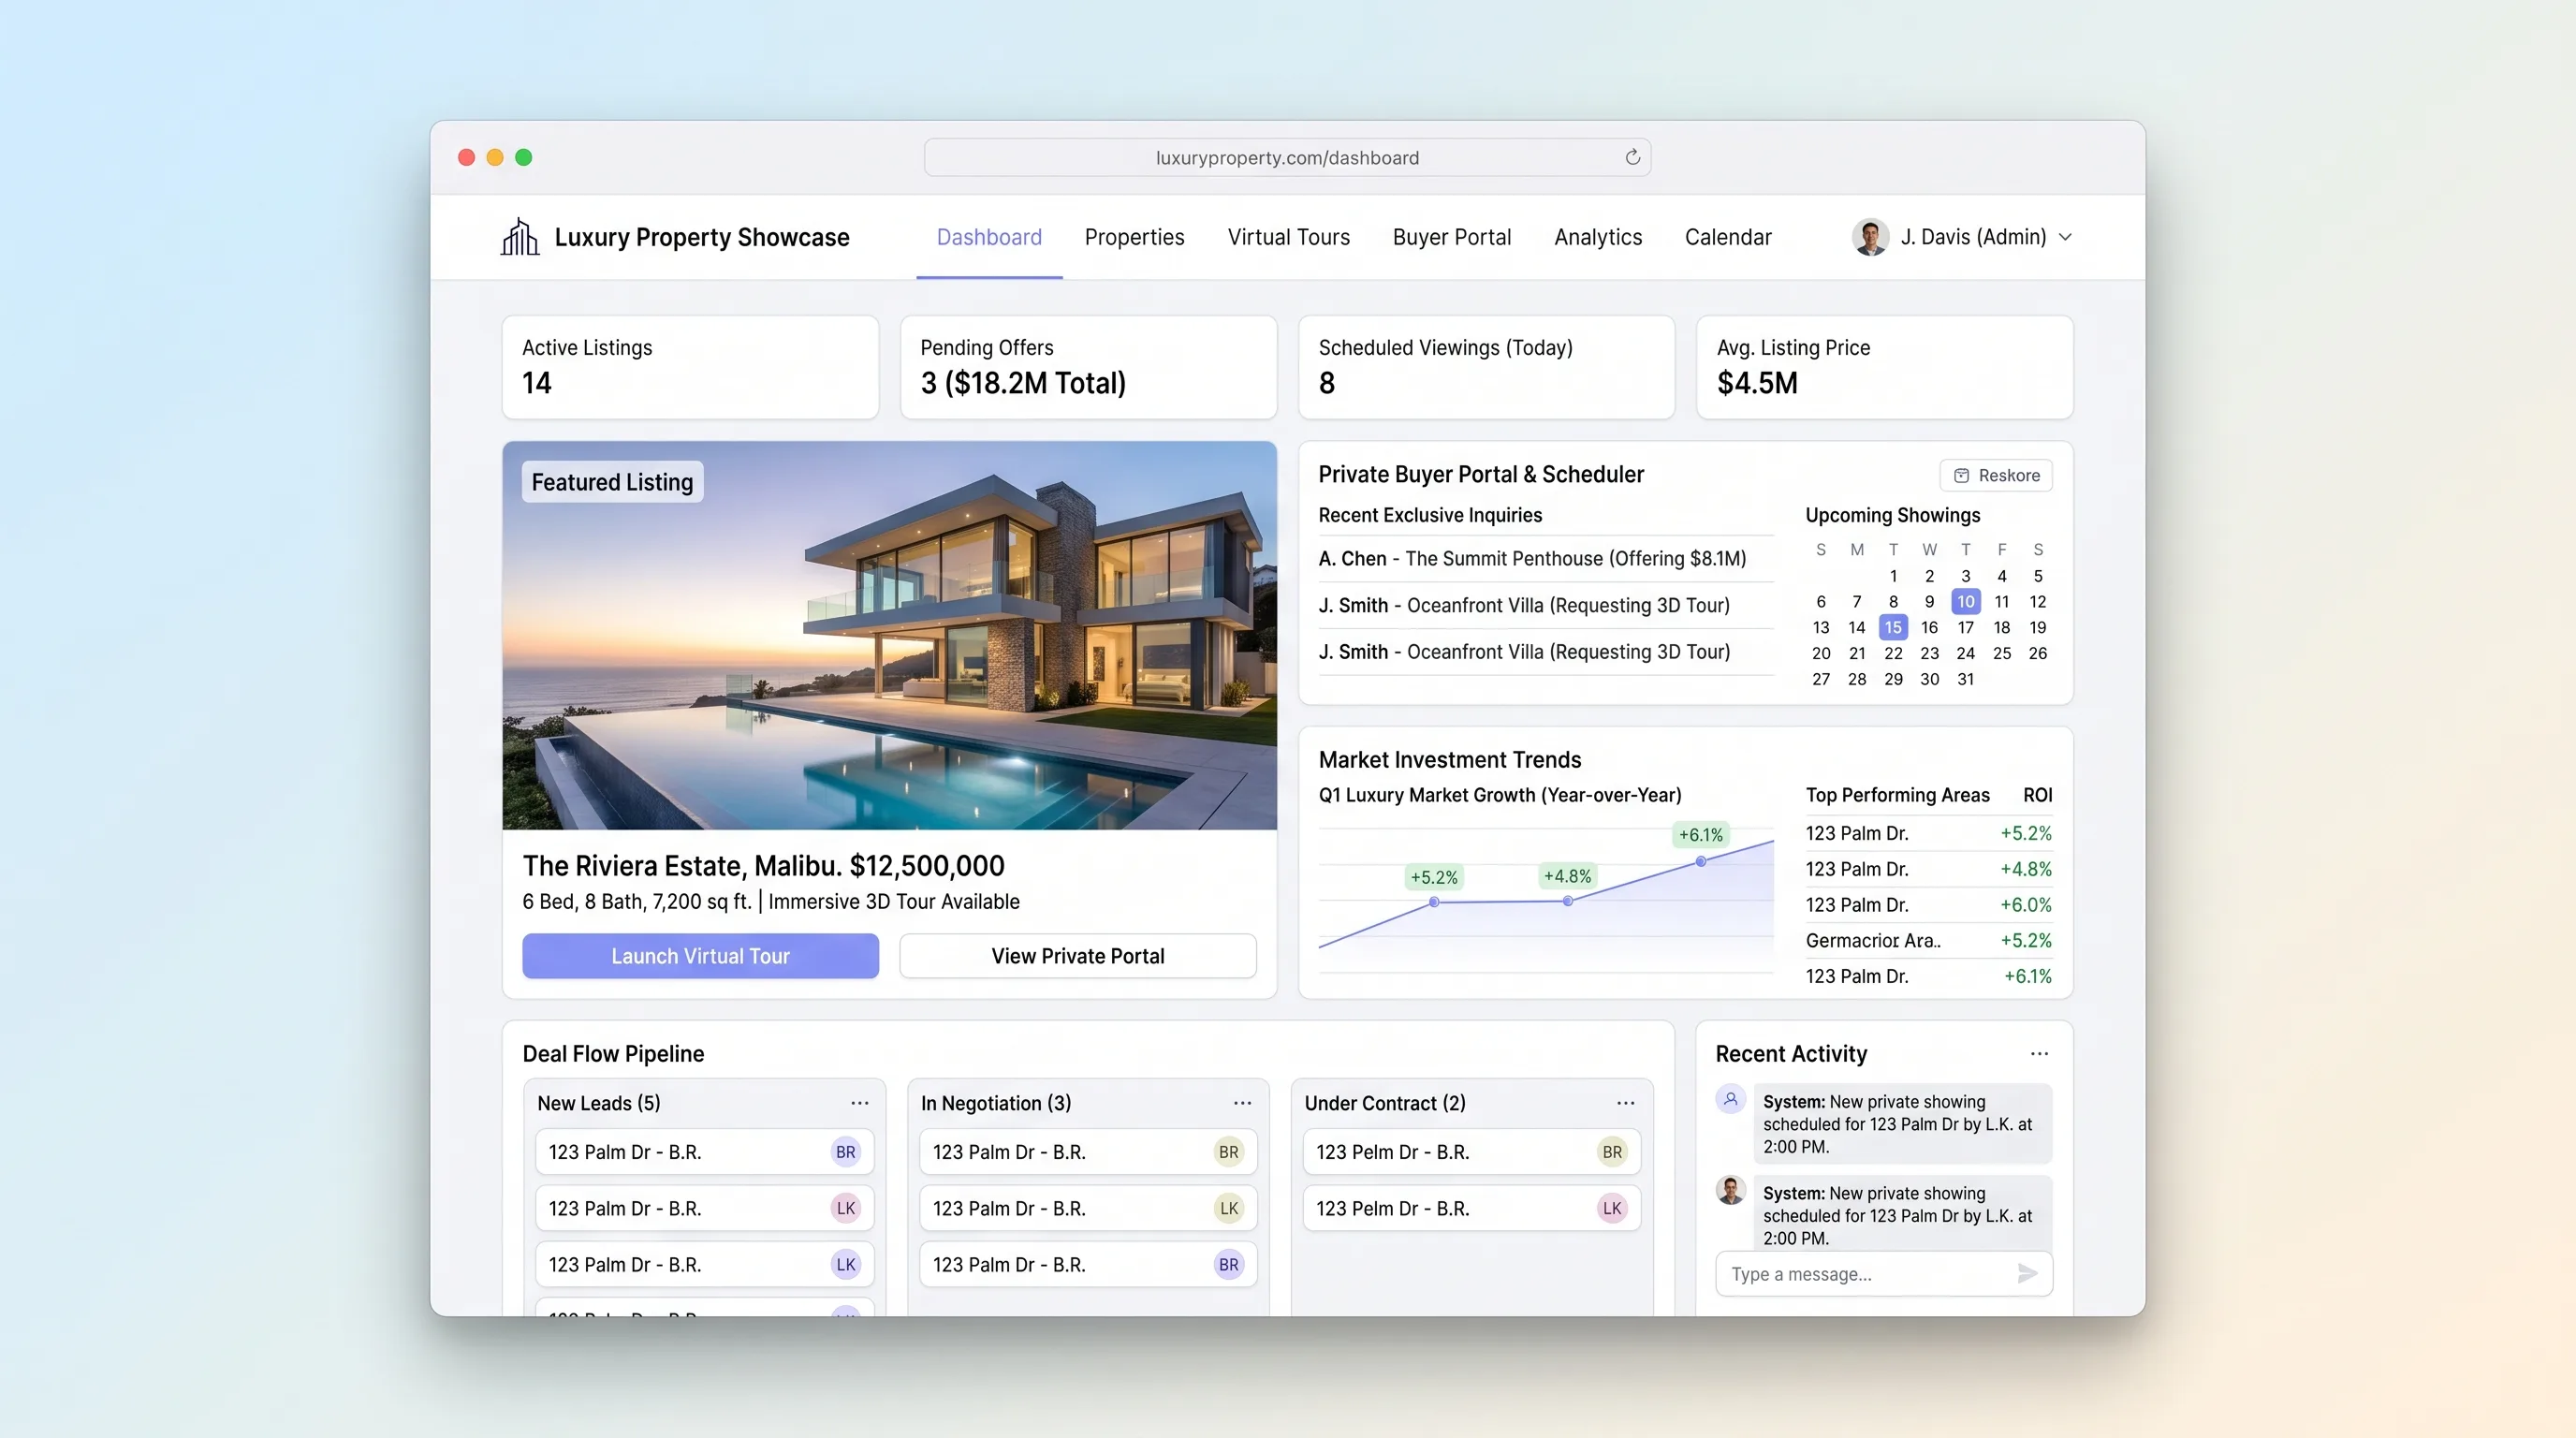The width and height of the screenshot is (2576, 1438).
Task: Click the BR avatar on the first Under Contract card
Action: [x=1611, y=1152]
